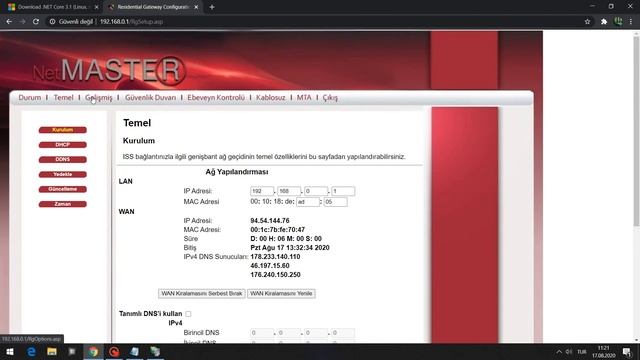Switch to Chrome in the taskbar
The height and width of the screenshot is (360, 640).
click(93, 352)
